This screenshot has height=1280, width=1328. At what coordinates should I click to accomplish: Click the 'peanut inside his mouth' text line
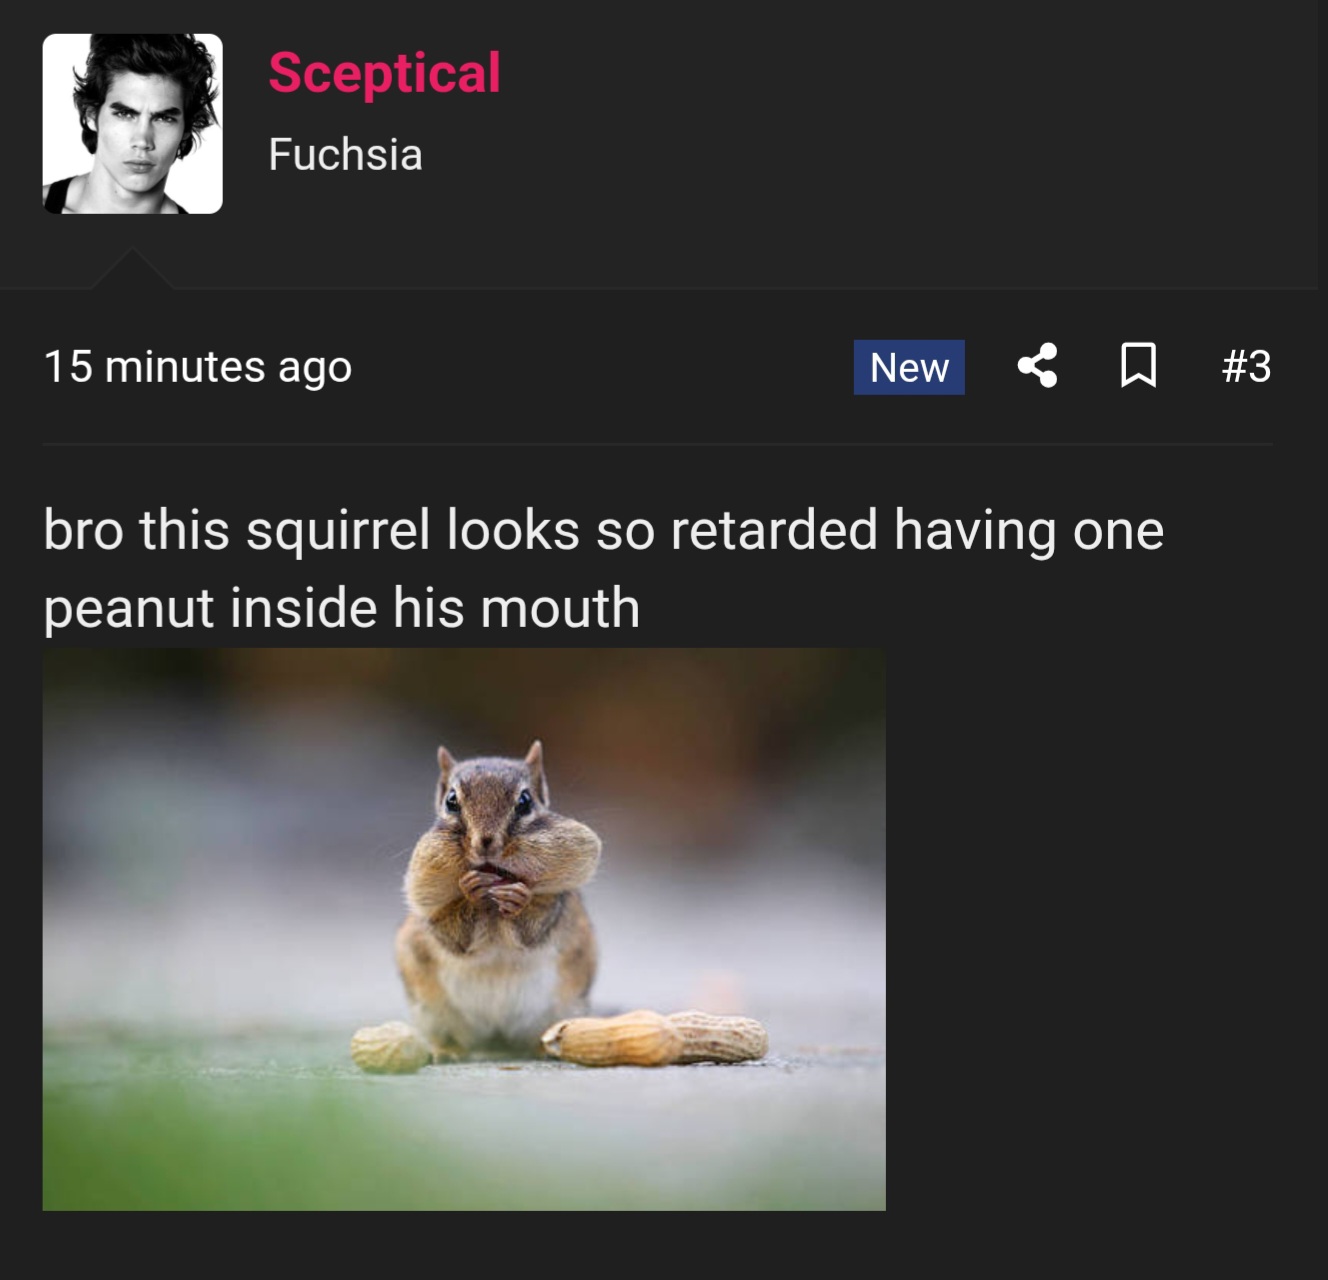(341, 608)
